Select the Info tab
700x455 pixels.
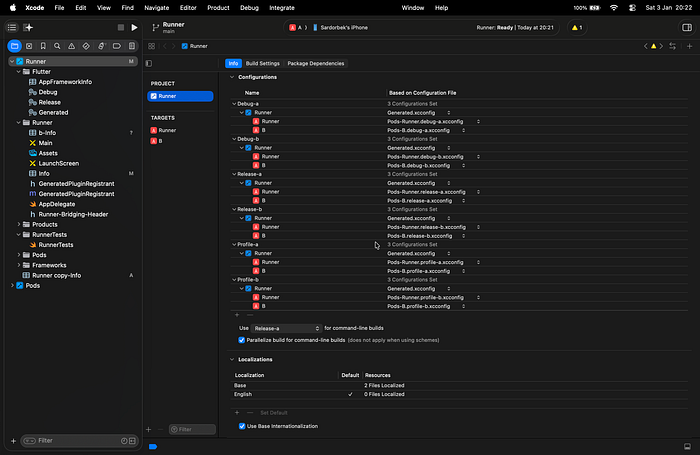[x=233, y=63]
